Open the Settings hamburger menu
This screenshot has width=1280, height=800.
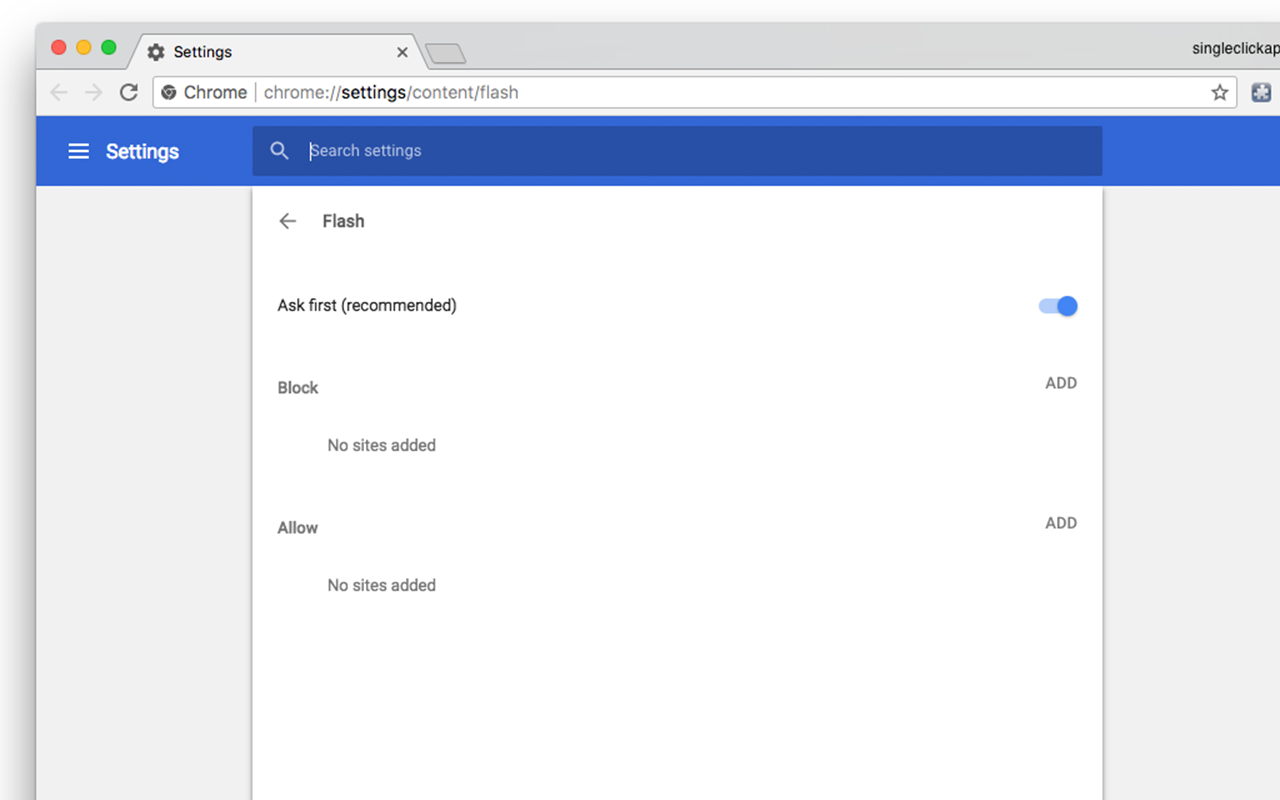tap(78, 151)
